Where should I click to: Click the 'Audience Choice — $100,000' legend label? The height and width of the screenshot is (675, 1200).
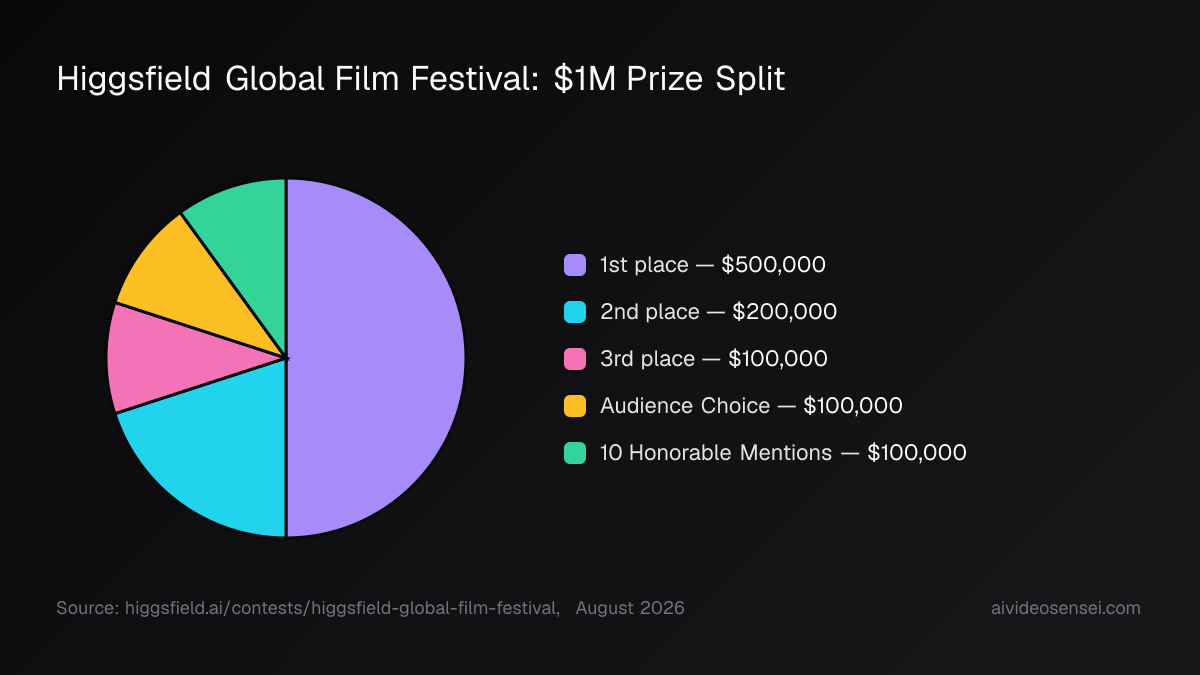click(751, 406)
